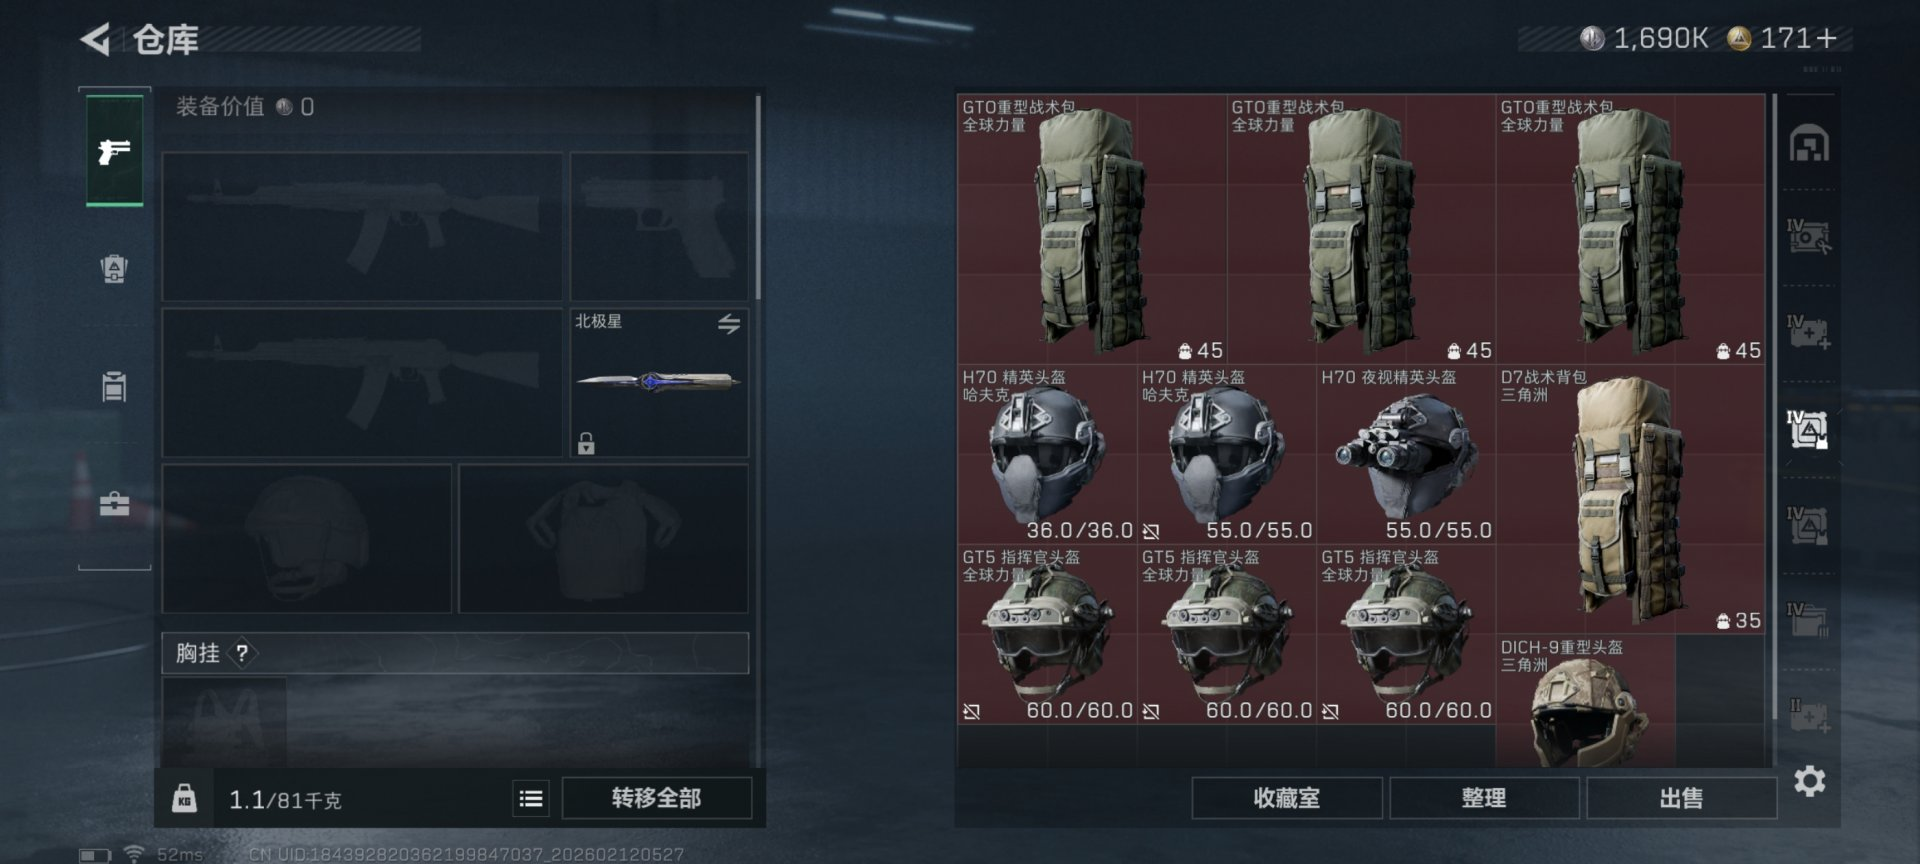Click the question mark next to 胸挂
This screenshot has height=864, width=1920.
tap(242, 653)
